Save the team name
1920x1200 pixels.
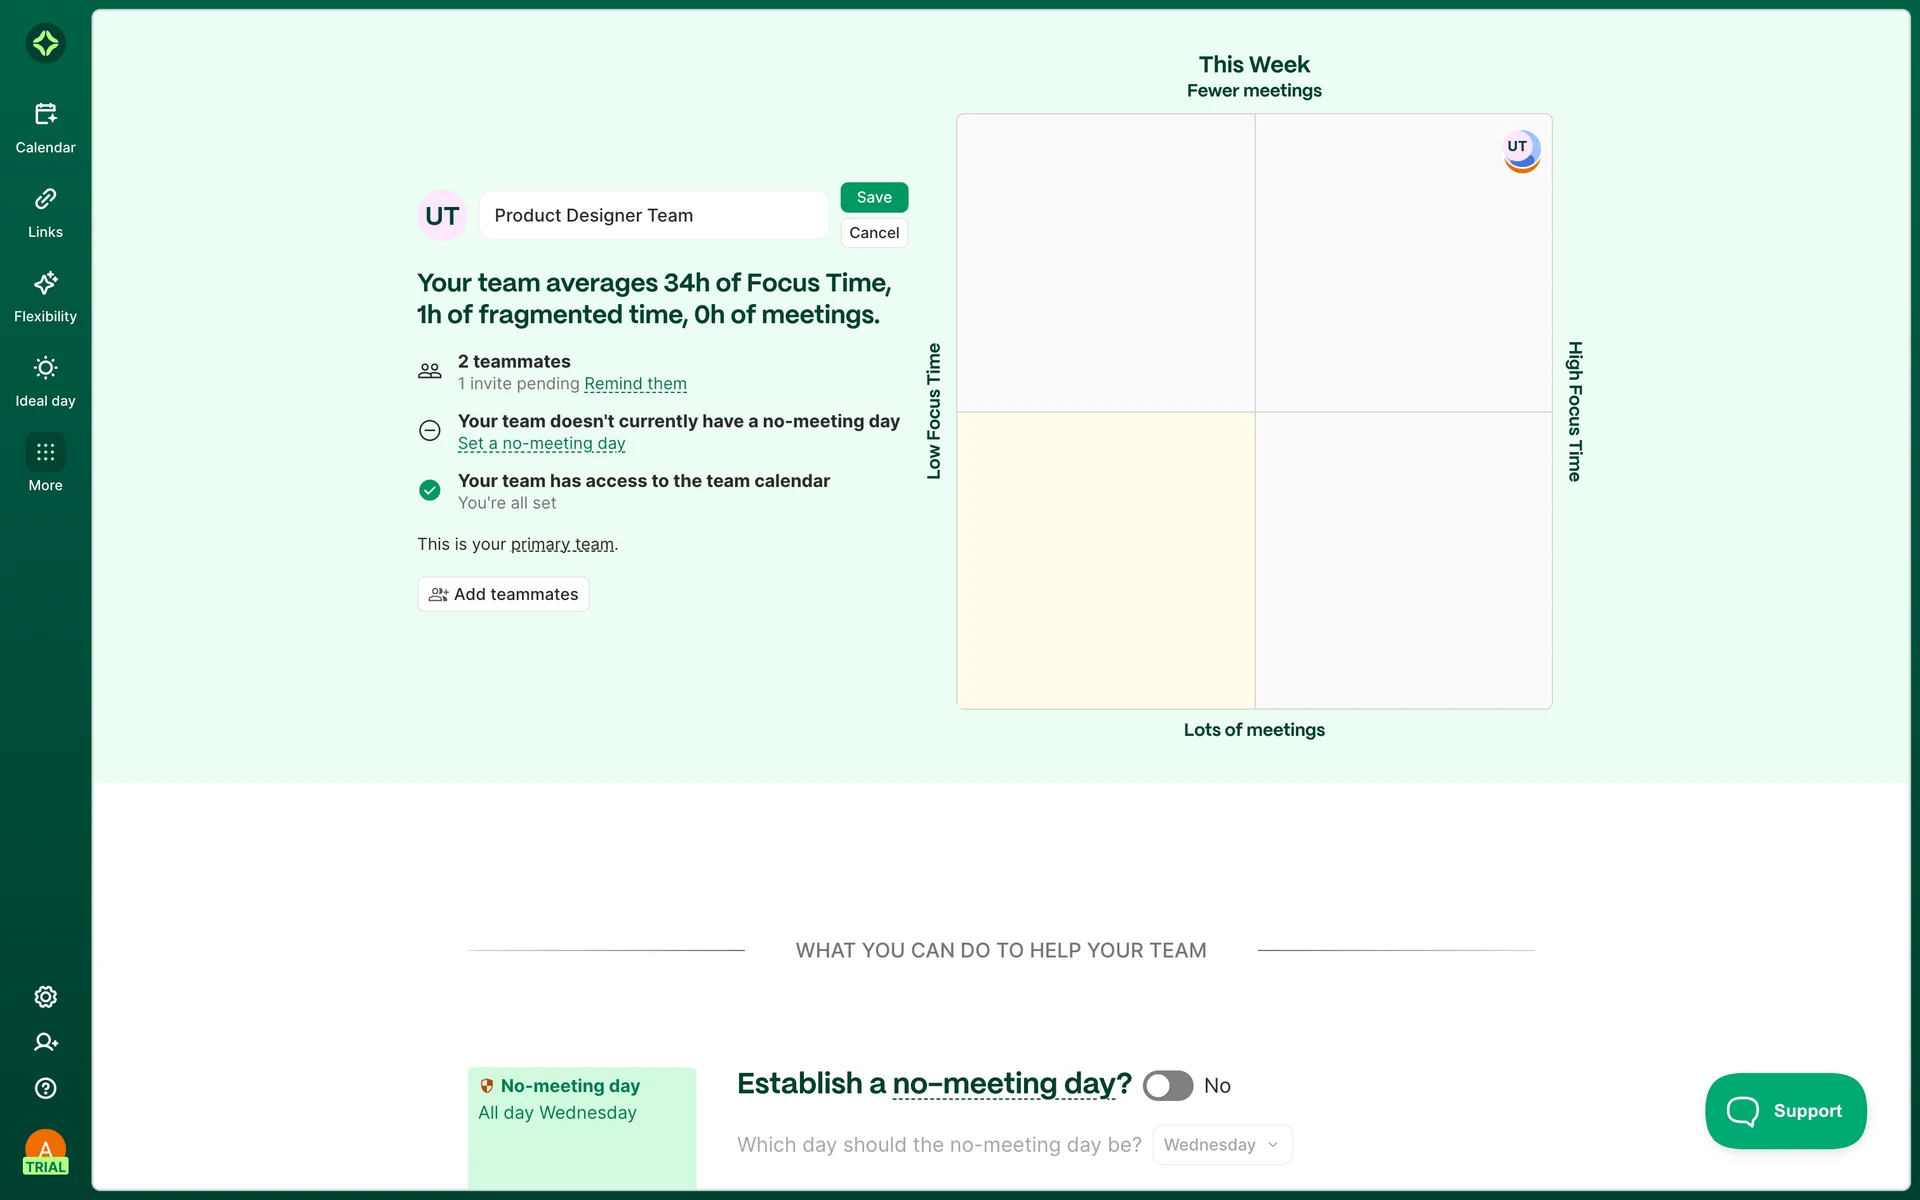tap(873, 197)
